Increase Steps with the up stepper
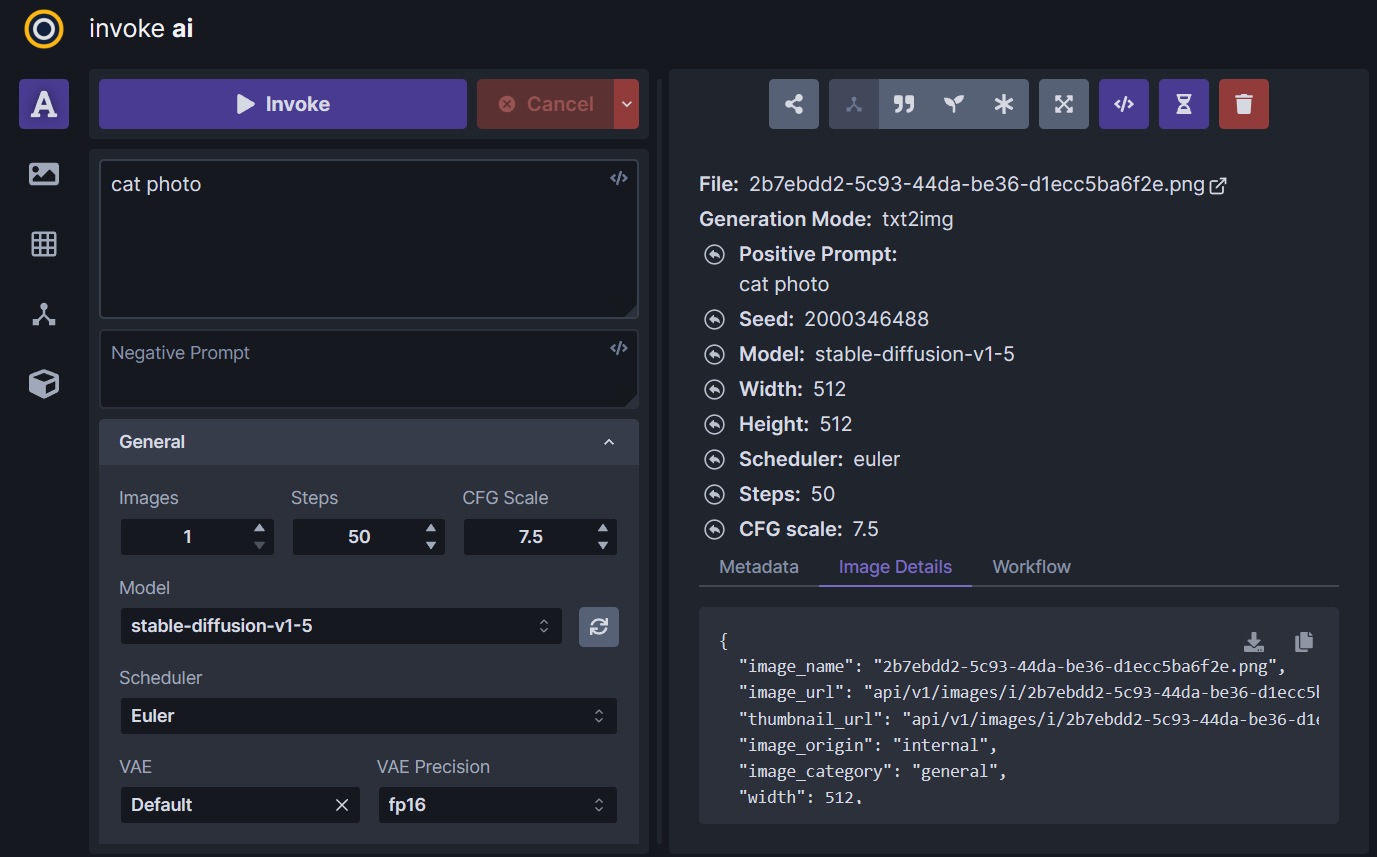The image size is (1377, 857). [x=430, y=529]
